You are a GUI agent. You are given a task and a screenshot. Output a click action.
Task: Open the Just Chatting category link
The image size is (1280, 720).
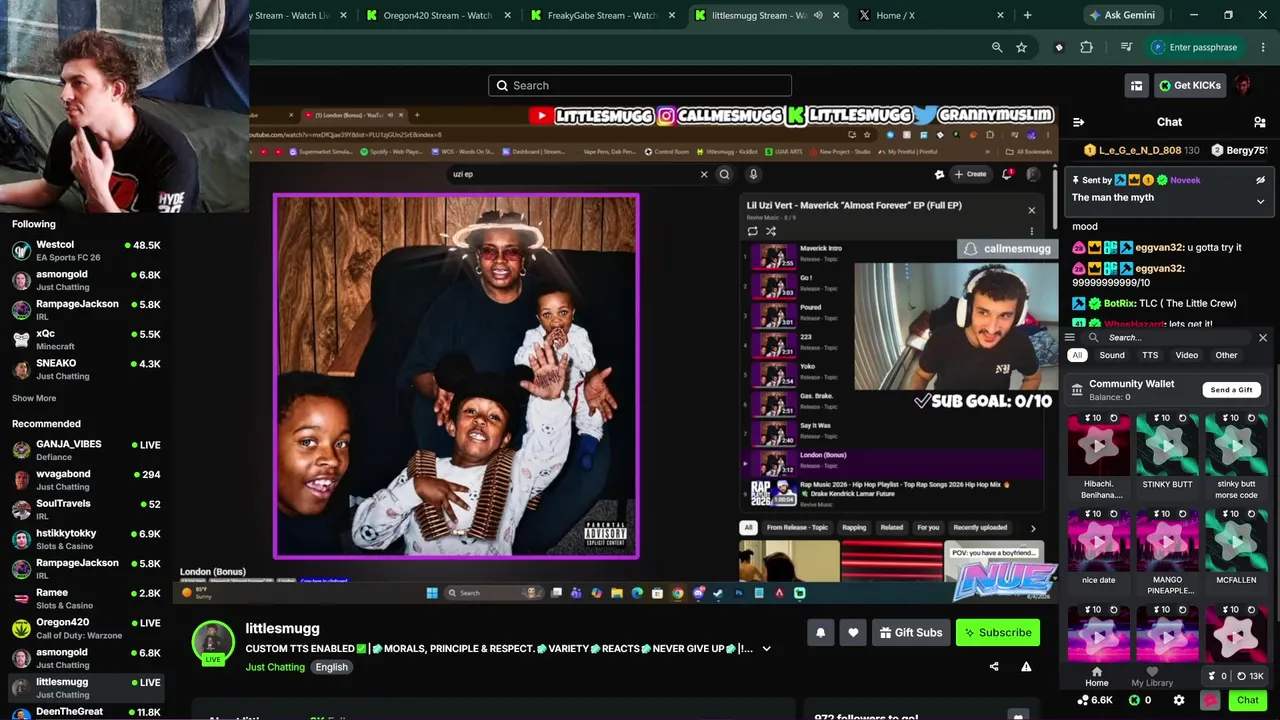click(x=275, y=667)
